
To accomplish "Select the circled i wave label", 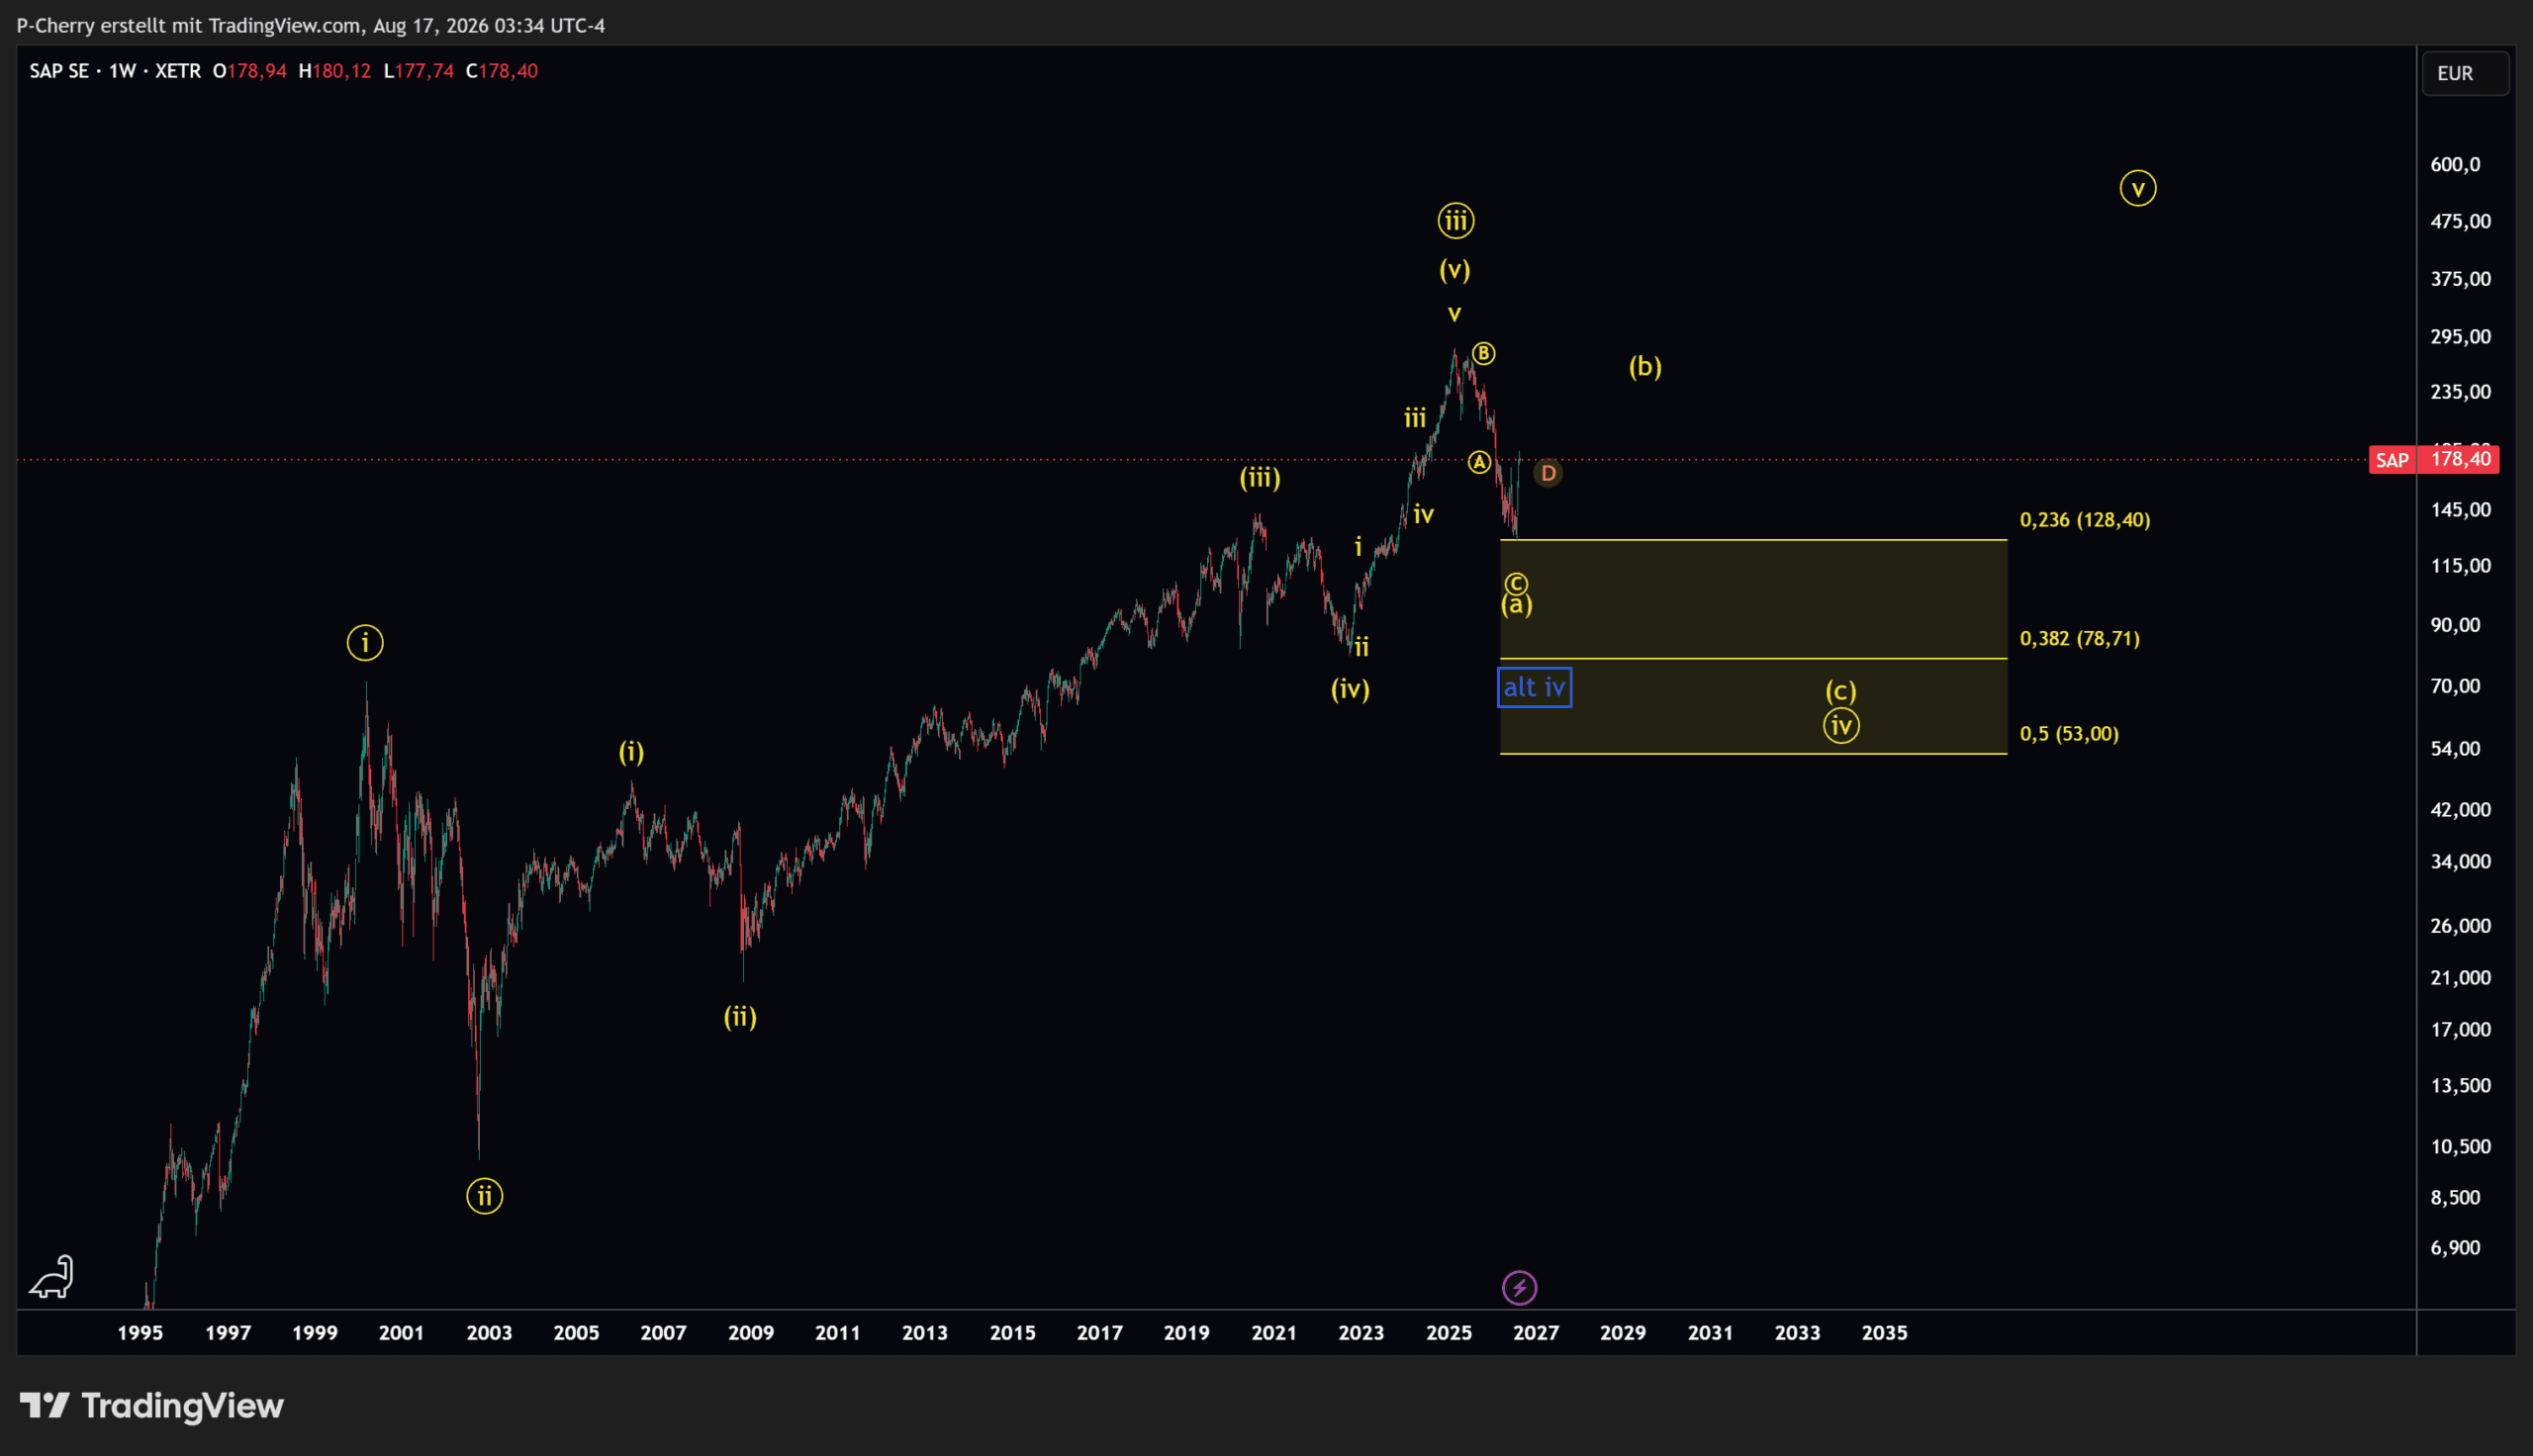I will point(365,642).
